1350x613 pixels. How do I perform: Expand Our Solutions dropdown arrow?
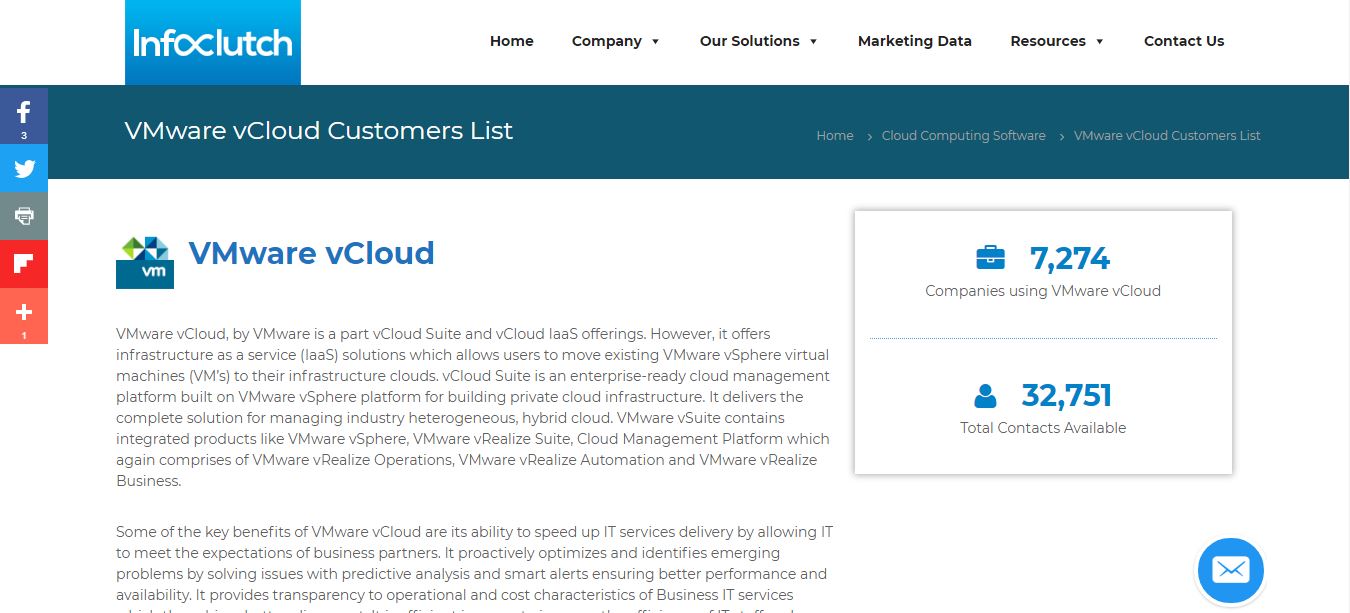pos(814,42)
